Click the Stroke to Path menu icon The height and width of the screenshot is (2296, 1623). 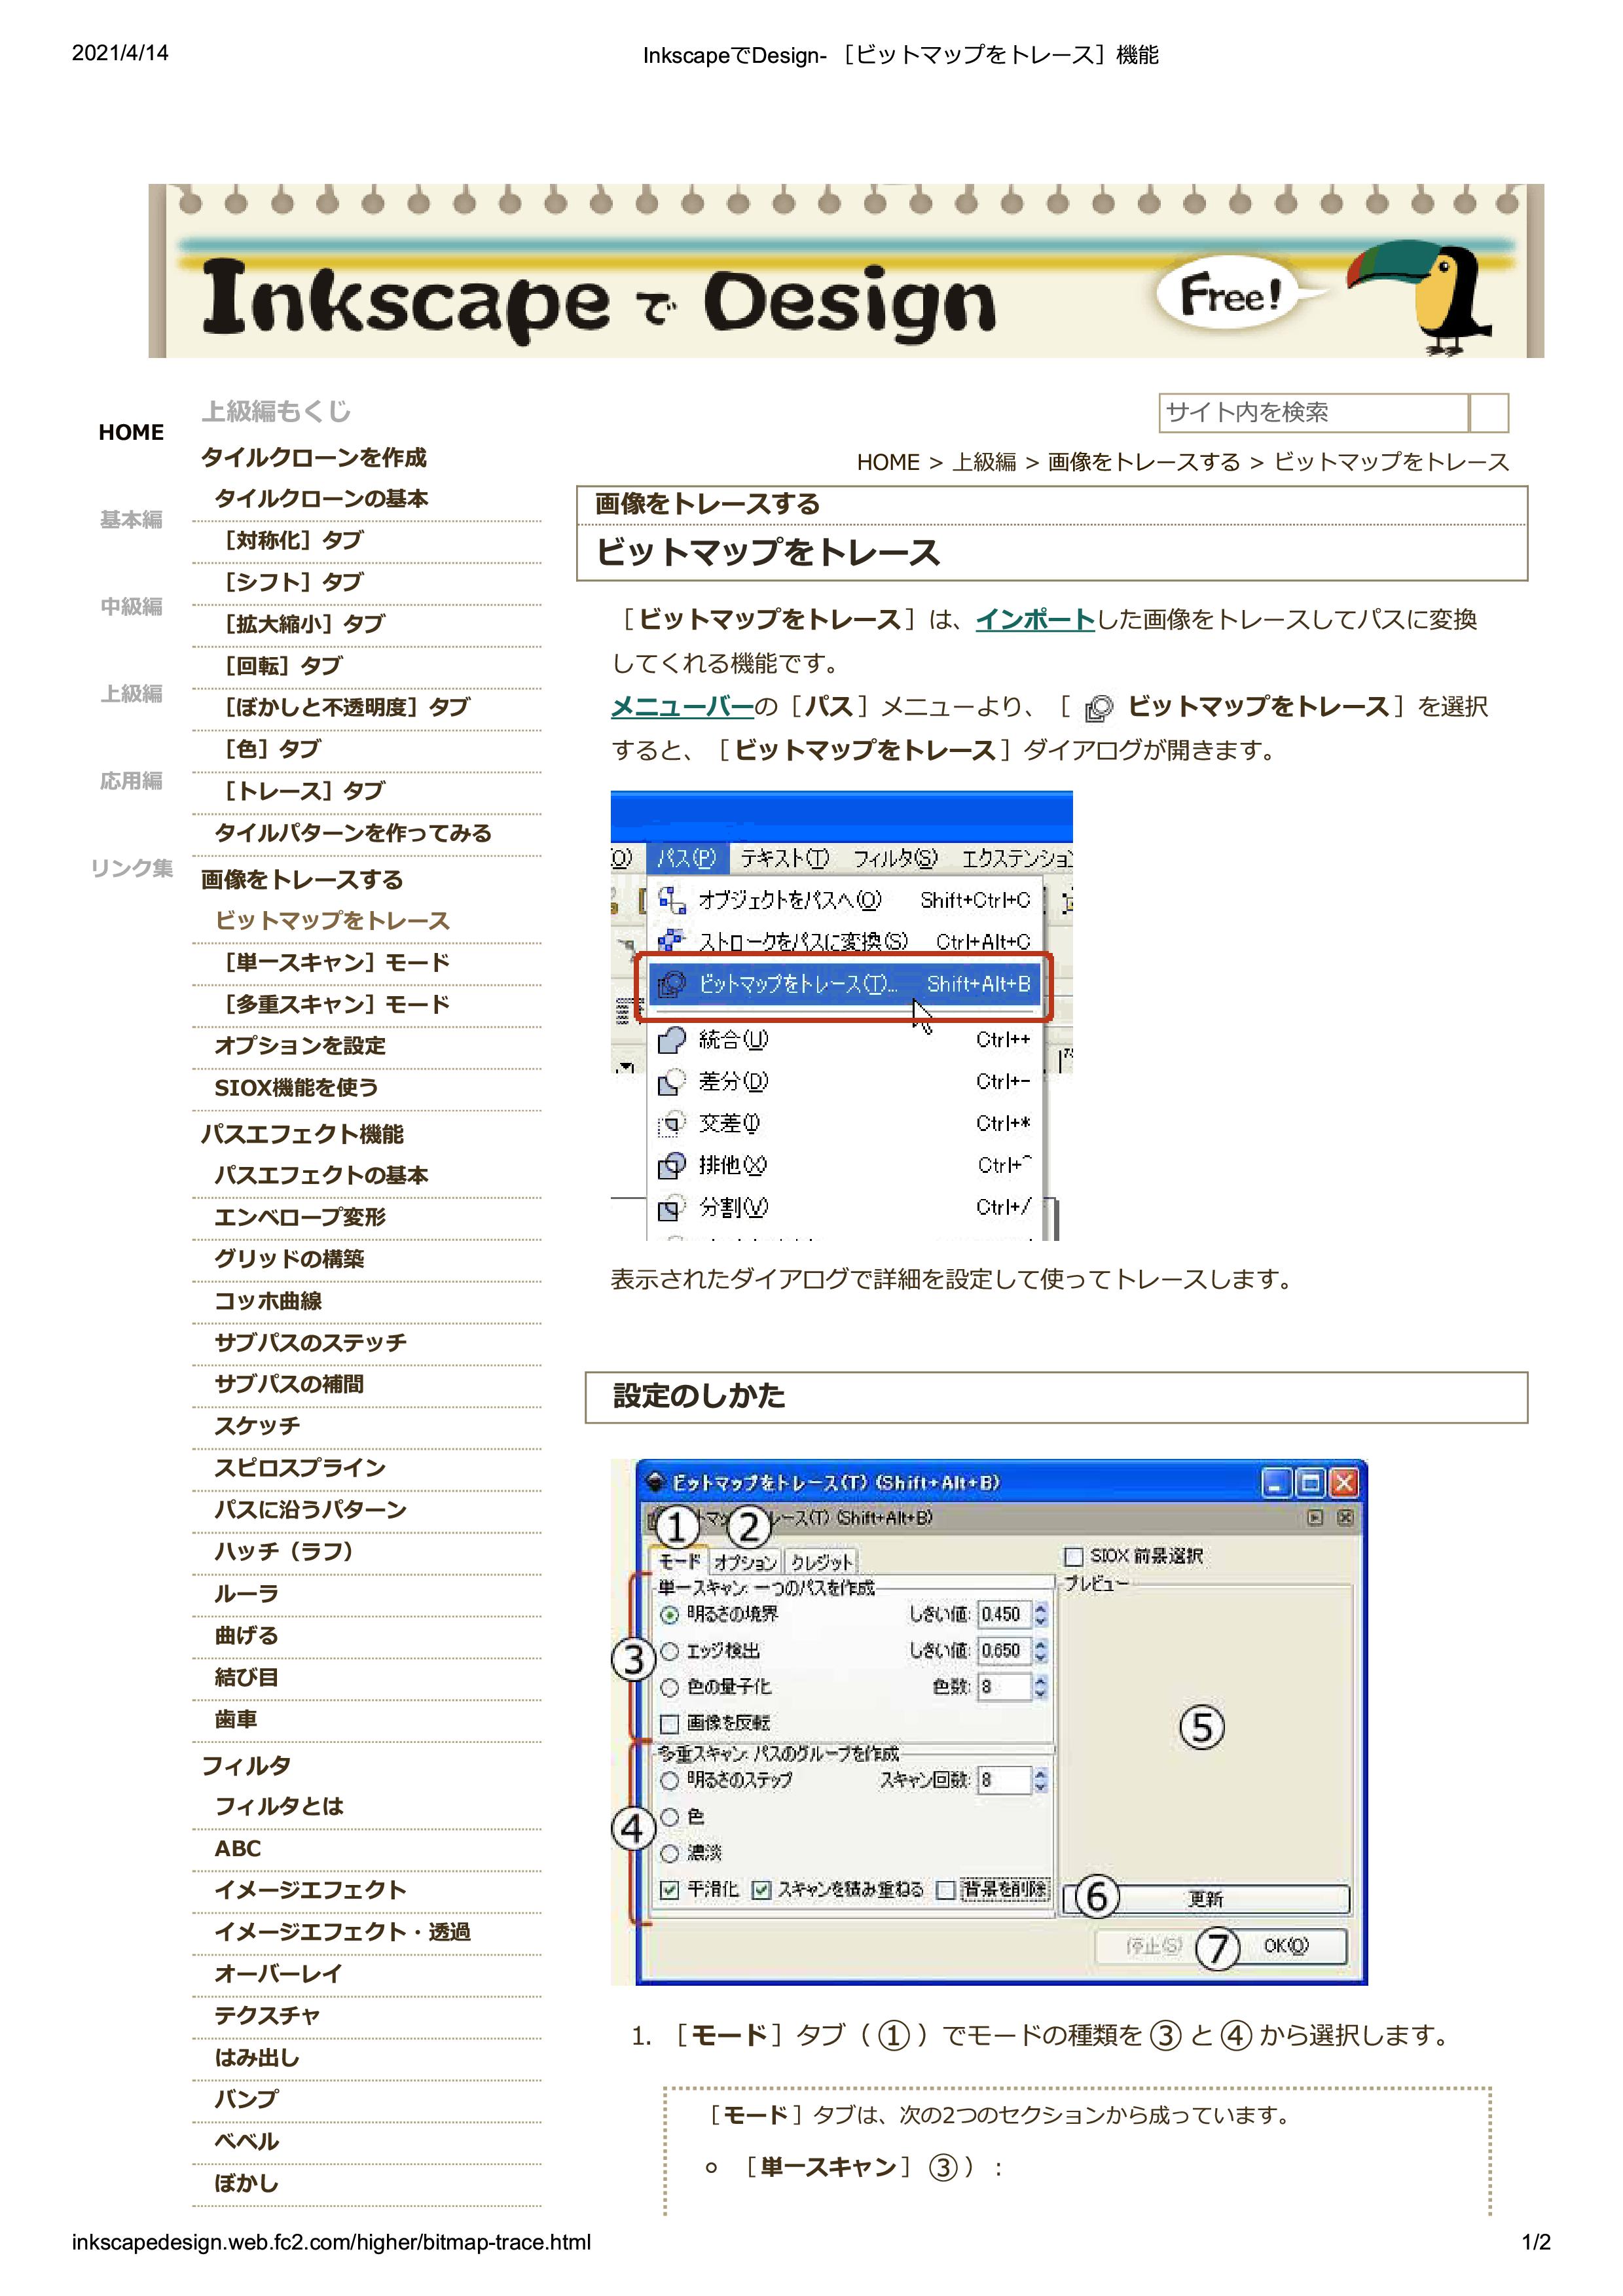tap(671, 941)
